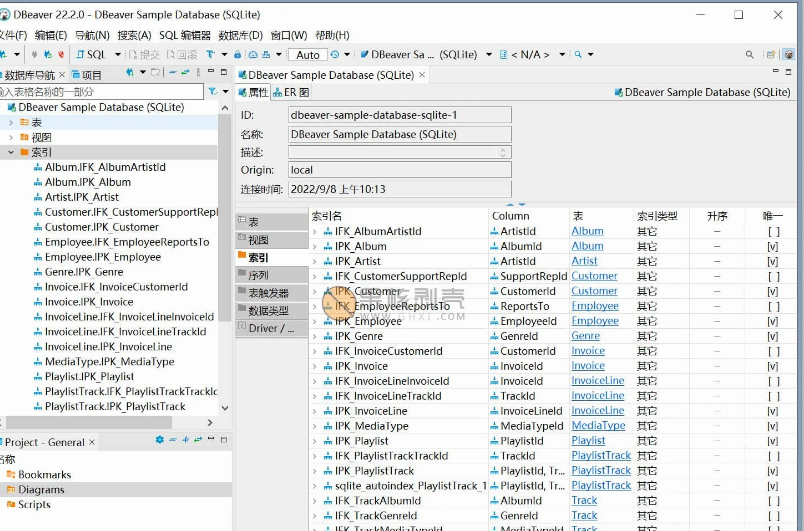Toggle unique checkbox for IPK_Artist row

coord(773,261)
